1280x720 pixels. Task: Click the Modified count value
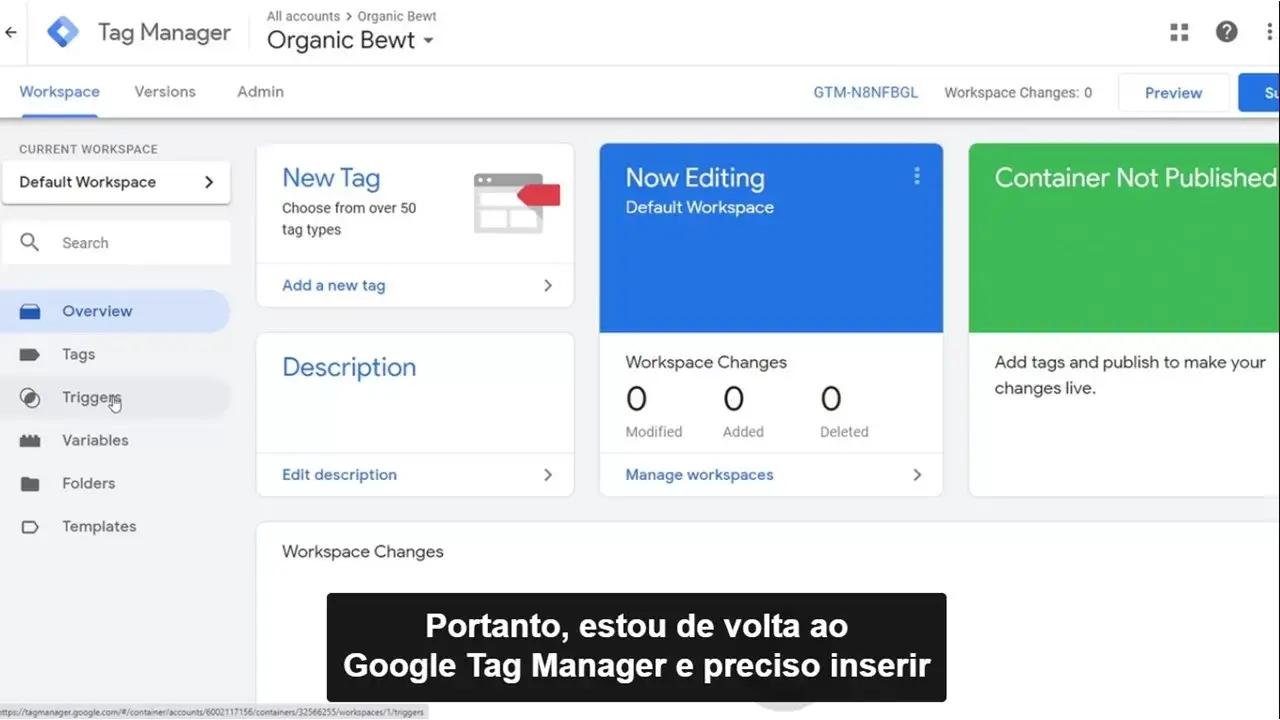[x=636, y=399]
